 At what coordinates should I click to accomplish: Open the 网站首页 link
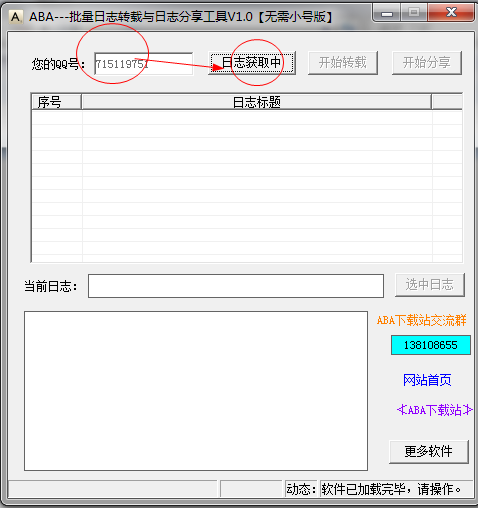(427, 380)
